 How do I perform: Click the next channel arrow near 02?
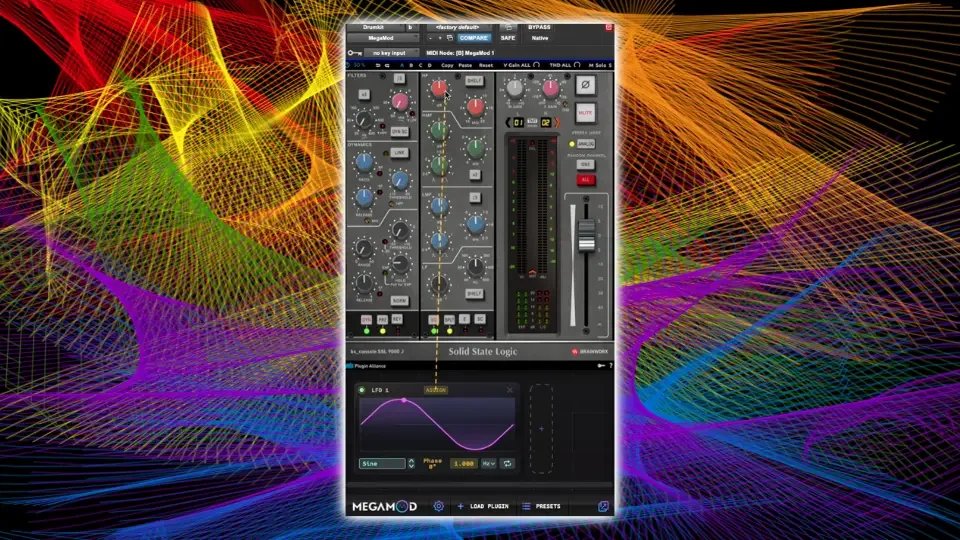pos(557,122)
